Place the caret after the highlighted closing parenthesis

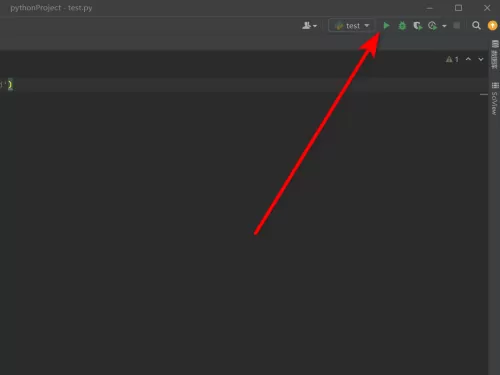(13, 85)
